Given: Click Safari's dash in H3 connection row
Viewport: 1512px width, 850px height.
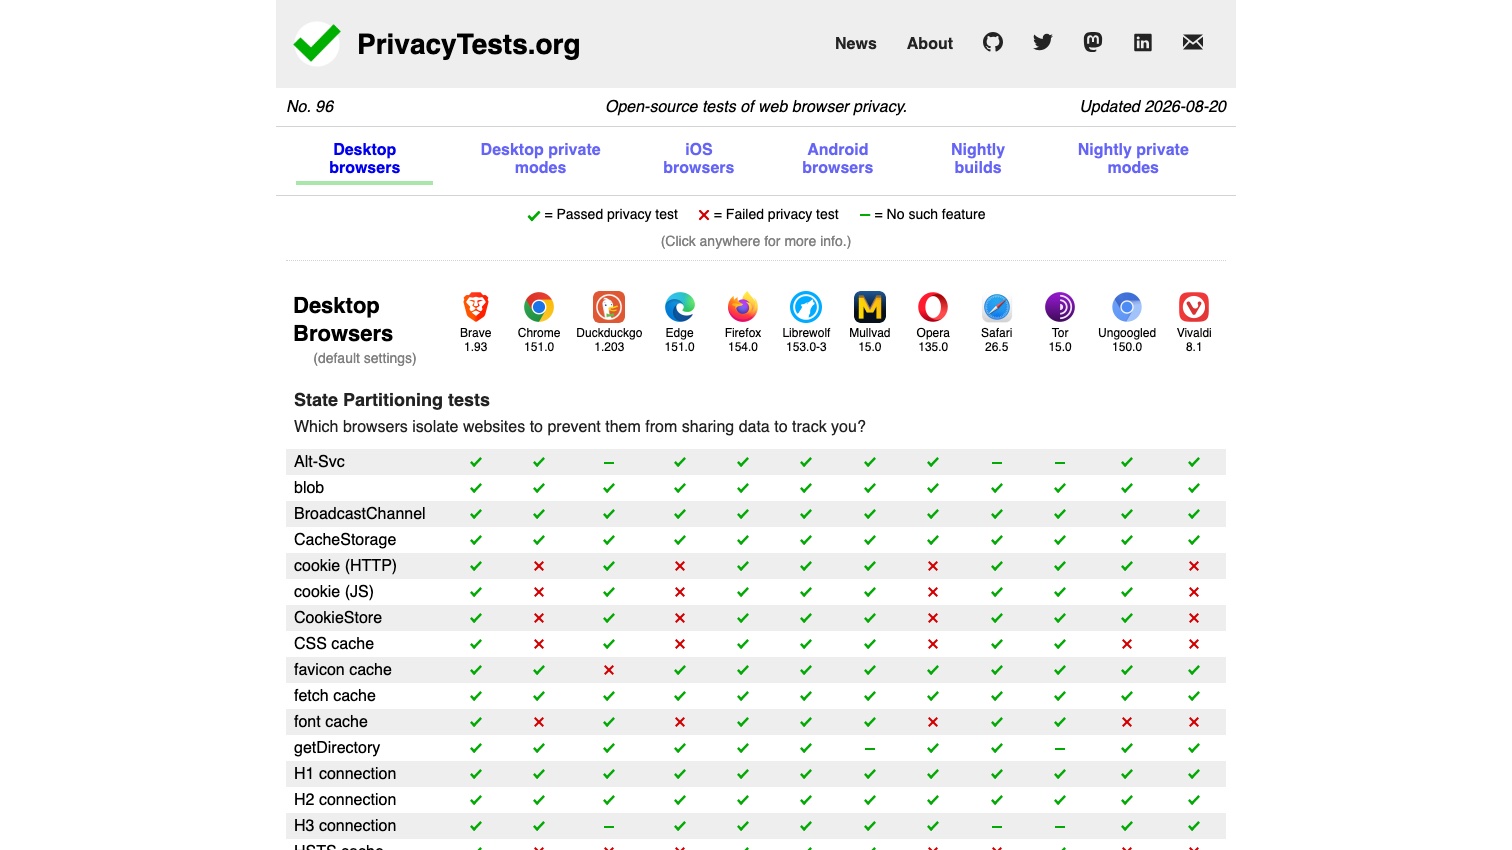Looking at the screenshot, I should pyautogui.click(x=997, y=826).
